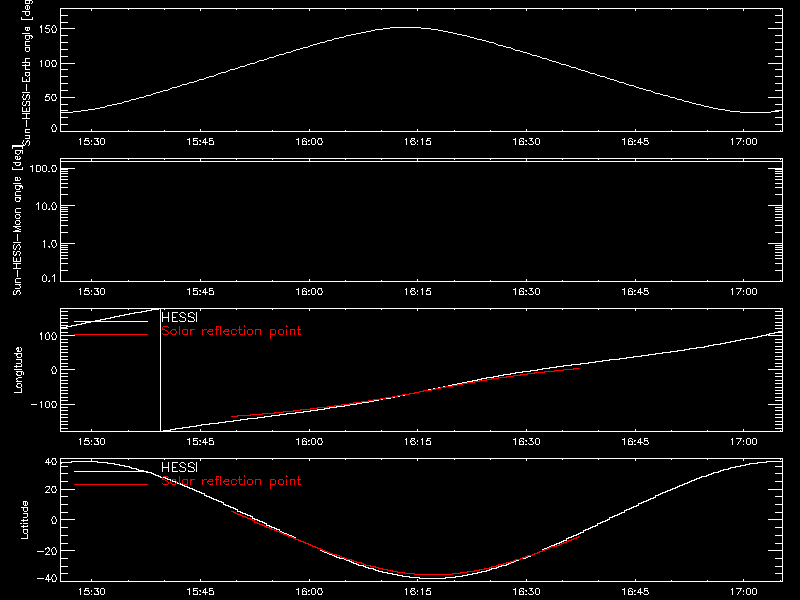Viewport: 800px width, 600px height.
Task: Click 15:45 under the Earth angle plot
Action: (x=201, y=141)
